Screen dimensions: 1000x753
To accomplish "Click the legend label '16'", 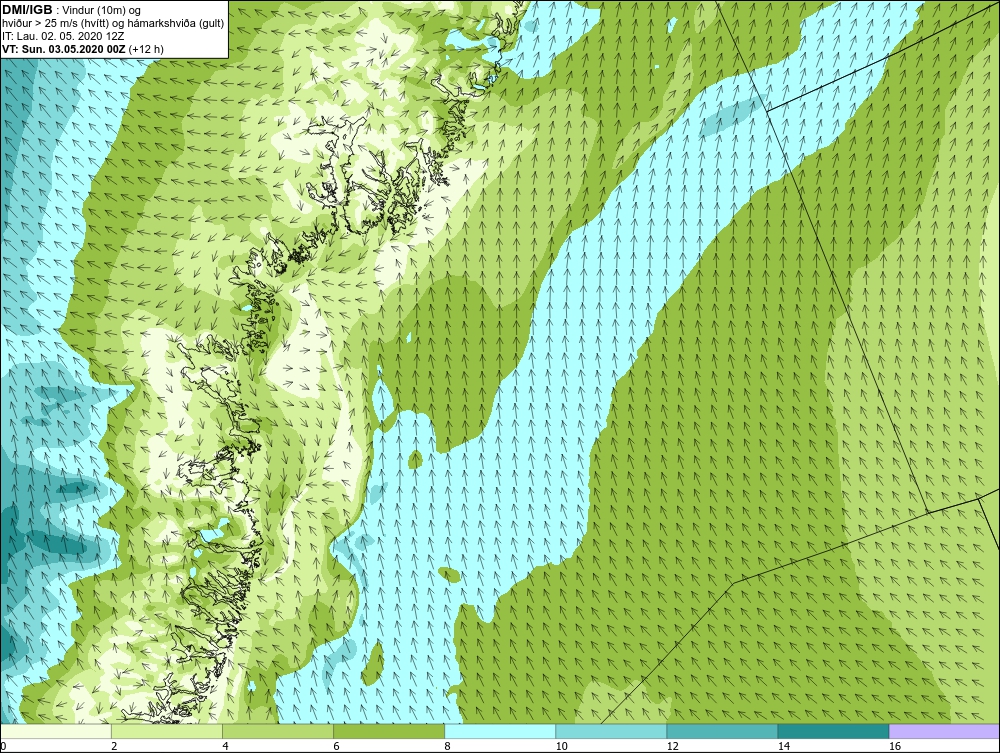I will click(x=894, y=746).
